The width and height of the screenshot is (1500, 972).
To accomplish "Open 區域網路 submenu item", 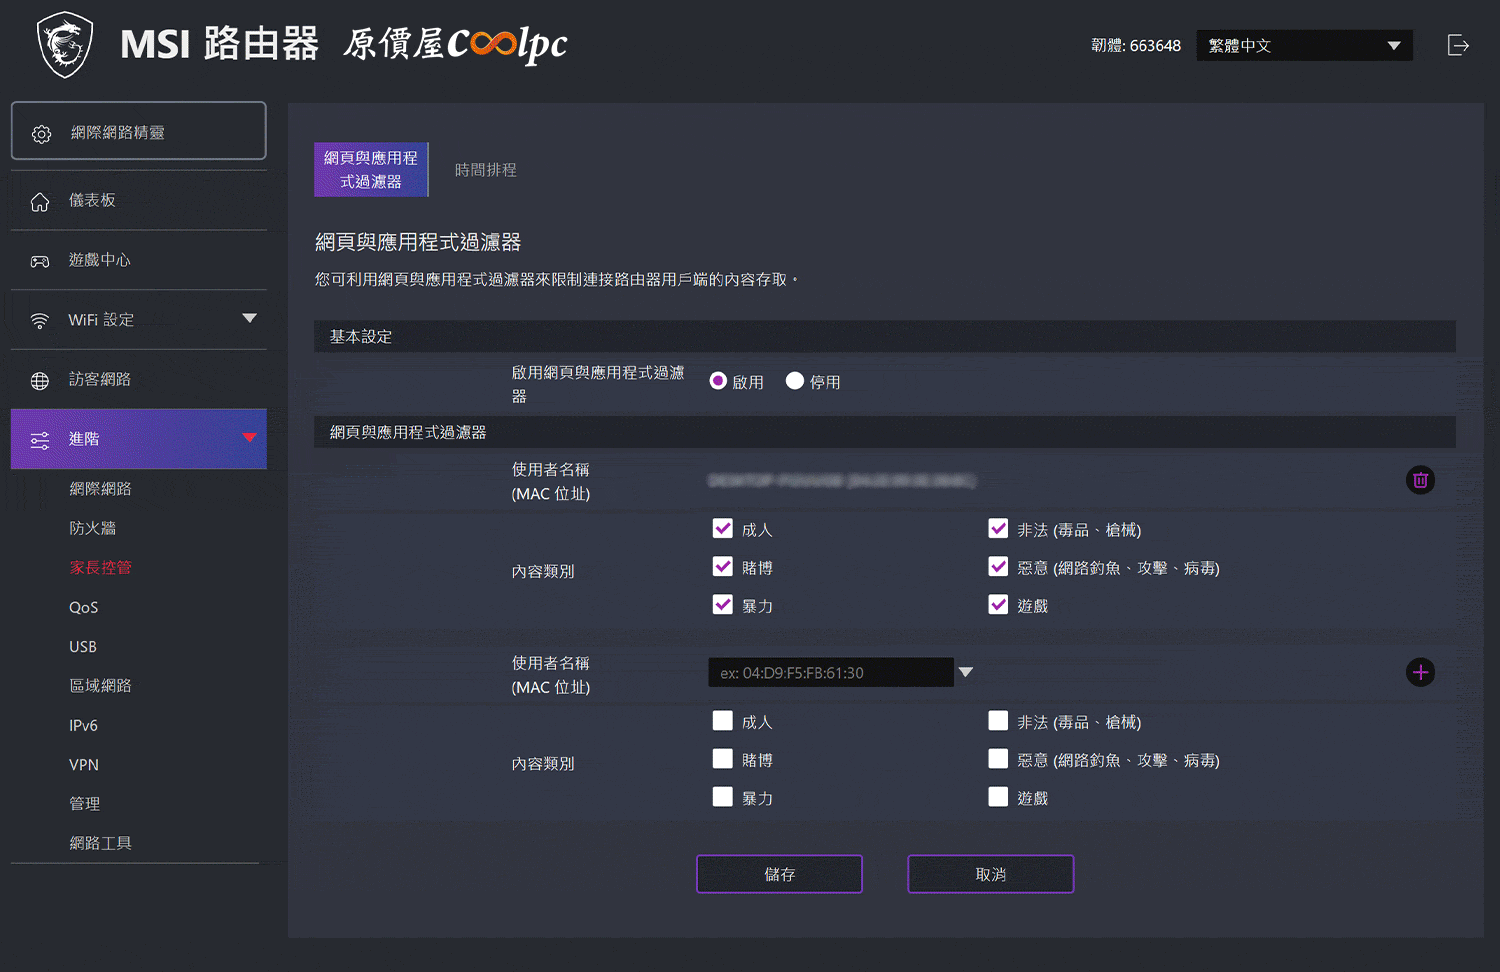I will point(100,686).
